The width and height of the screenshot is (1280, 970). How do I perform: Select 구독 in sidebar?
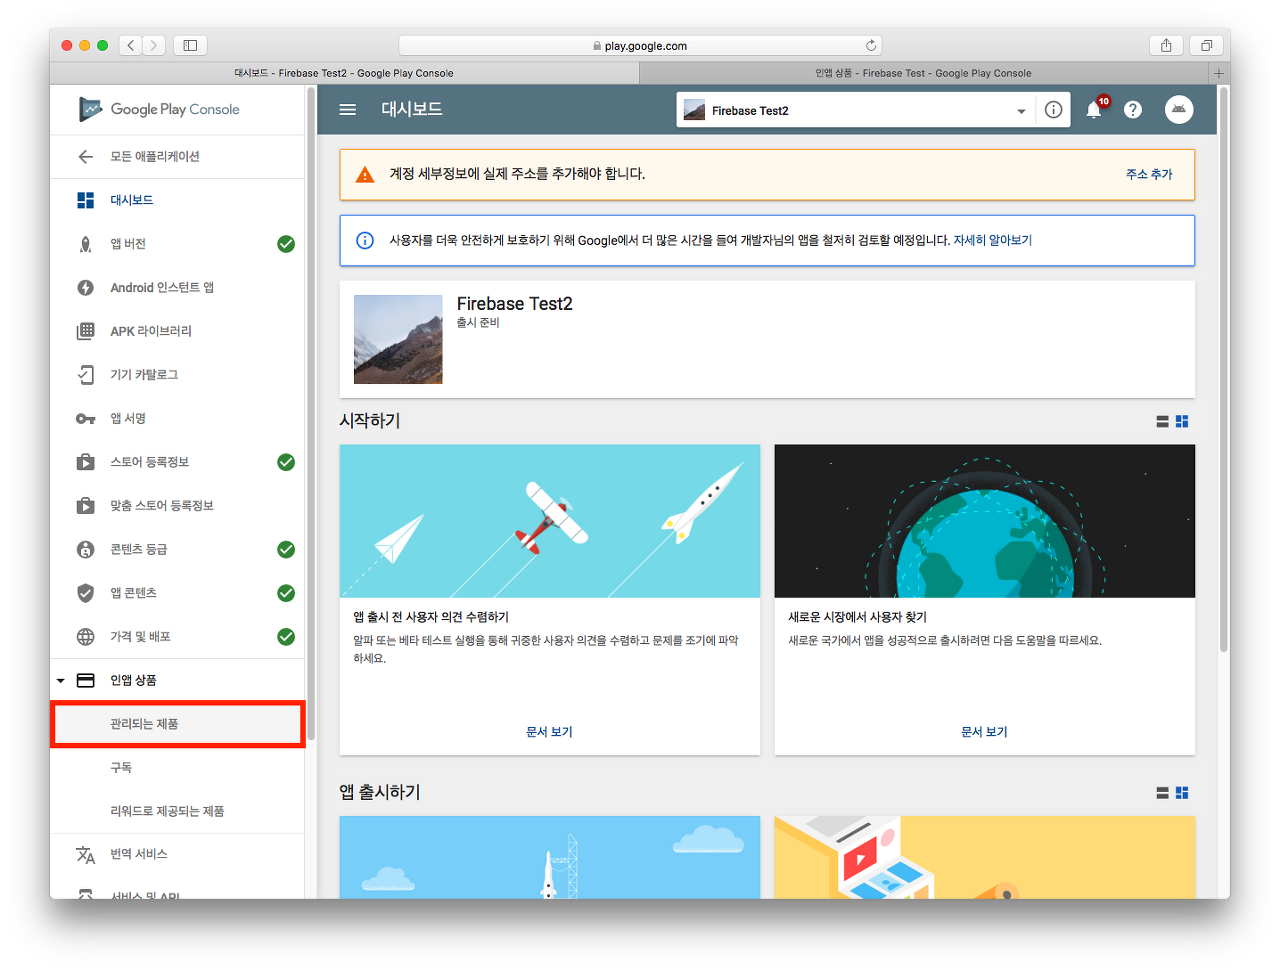coord(177,768)
